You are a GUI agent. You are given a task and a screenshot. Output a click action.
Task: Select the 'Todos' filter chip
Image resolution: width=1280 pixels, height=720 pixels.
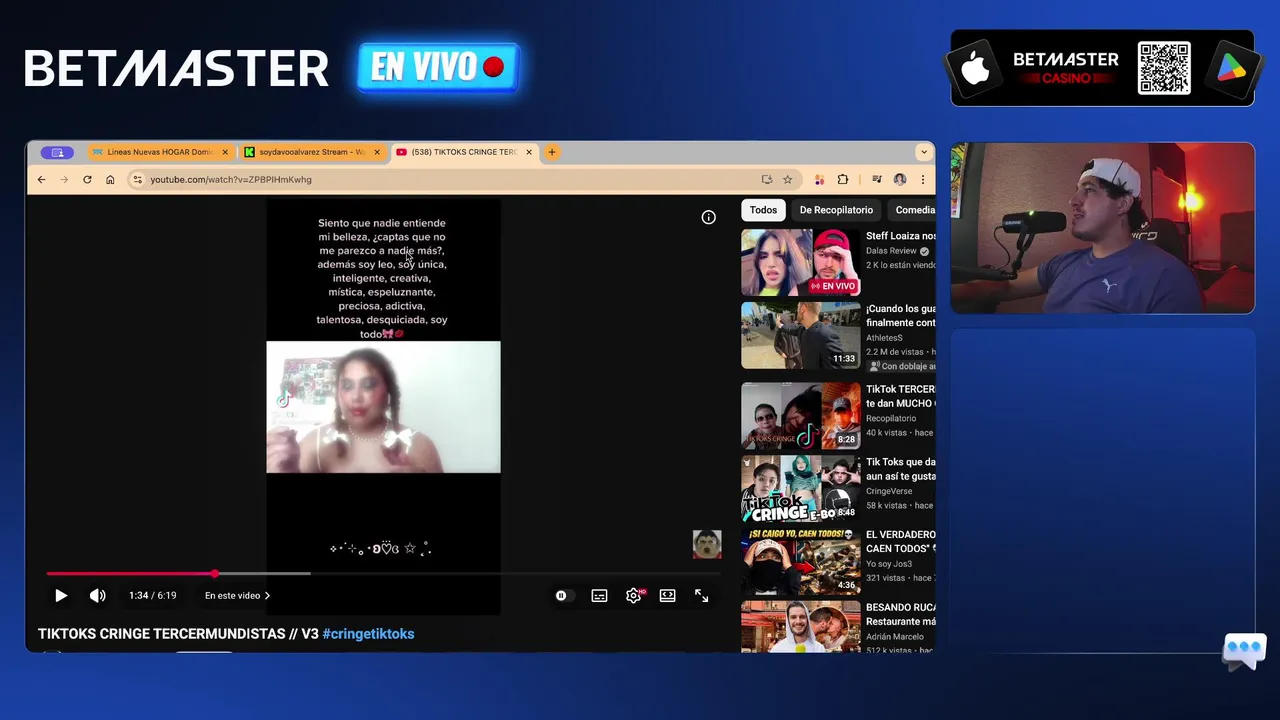tap(763, 210)
